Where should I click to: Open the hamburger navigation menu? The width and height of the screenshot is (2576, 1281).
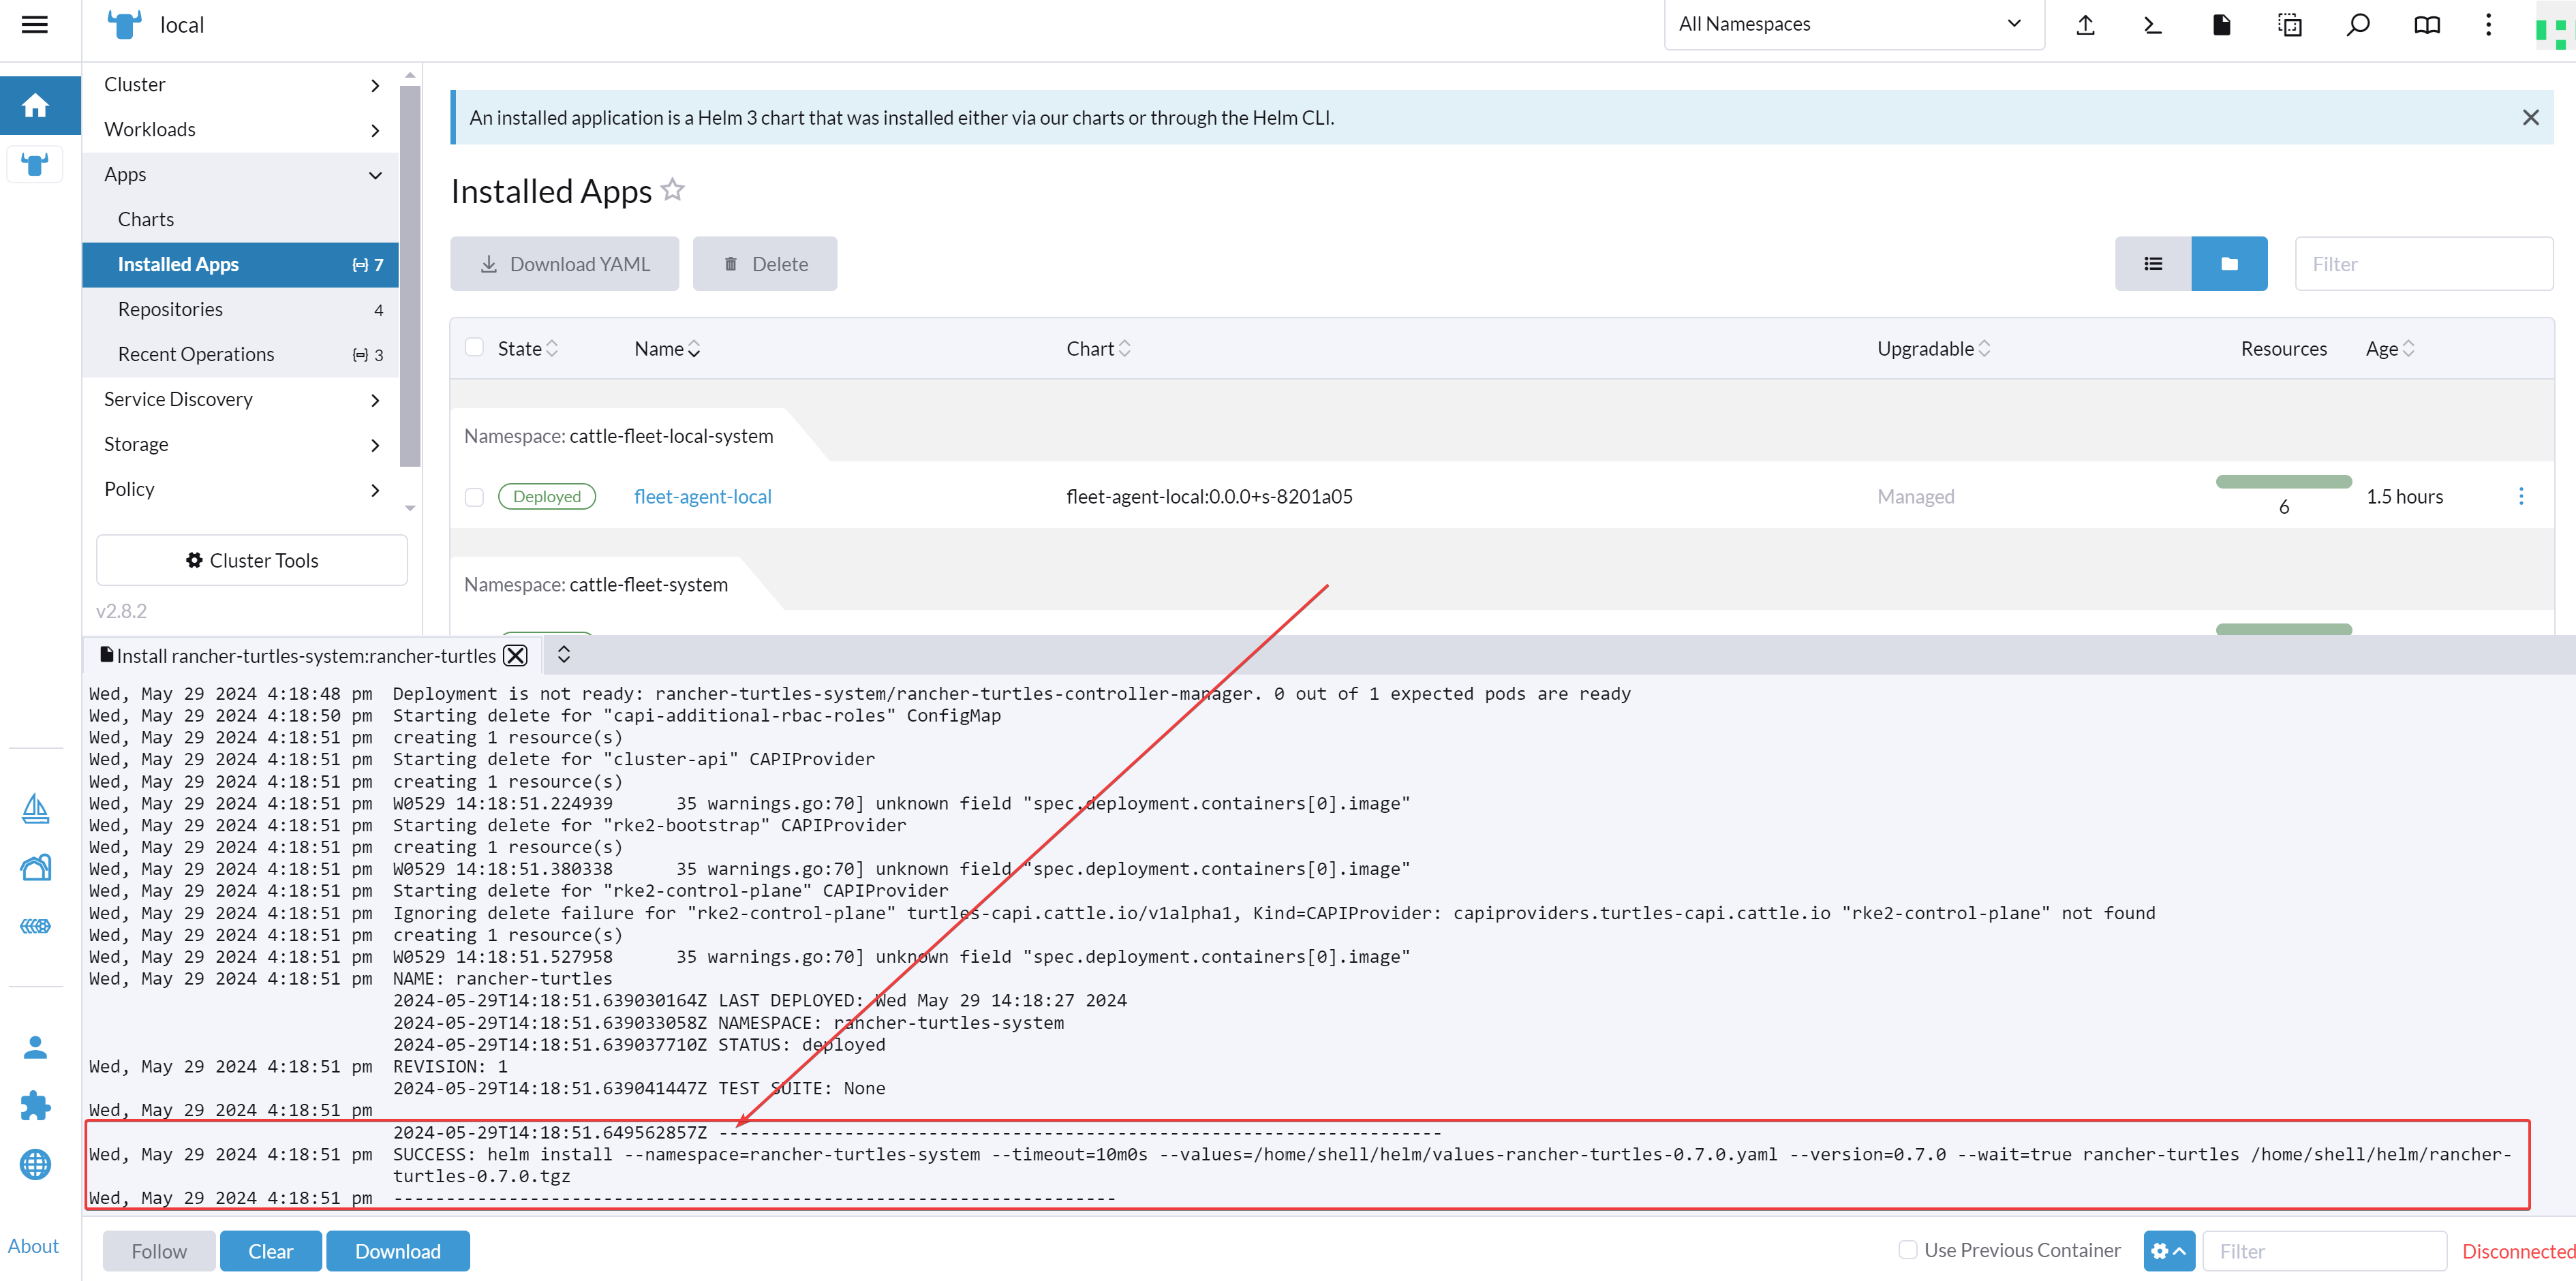pos(35,25)
